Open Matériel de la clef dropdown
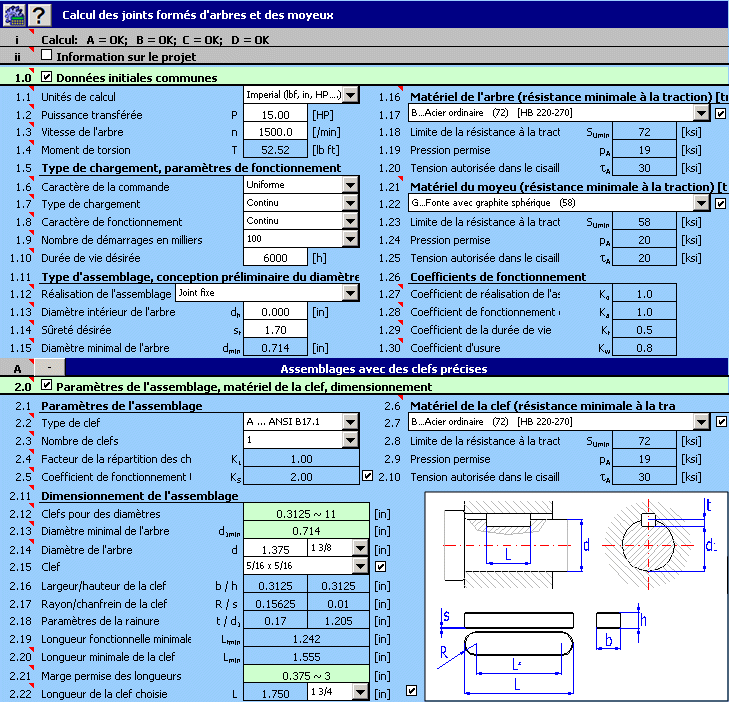The height and width of the screenshot is (702, 729). click(x=701, y=422)
